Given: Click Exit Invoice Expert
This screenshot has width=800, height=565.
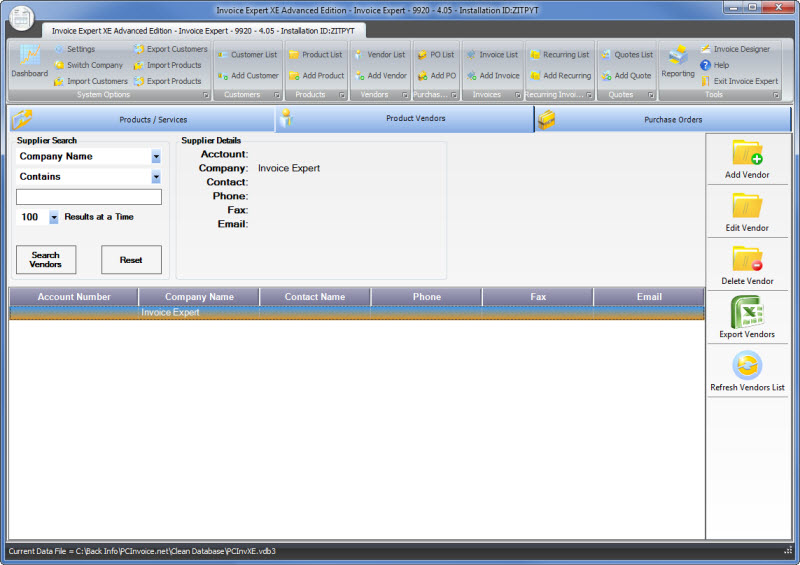Looking at the screenshot, I should tap(739, 81).
